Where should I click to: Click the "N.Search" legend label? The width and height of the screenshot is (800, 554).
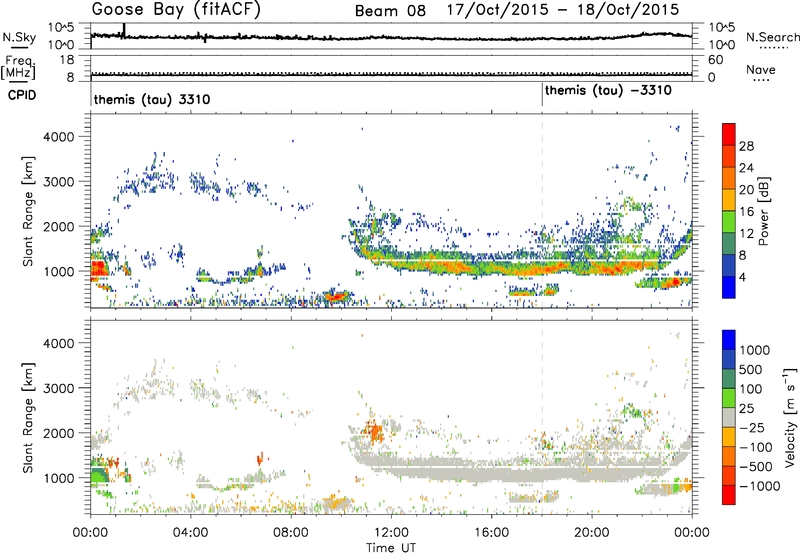772,37
